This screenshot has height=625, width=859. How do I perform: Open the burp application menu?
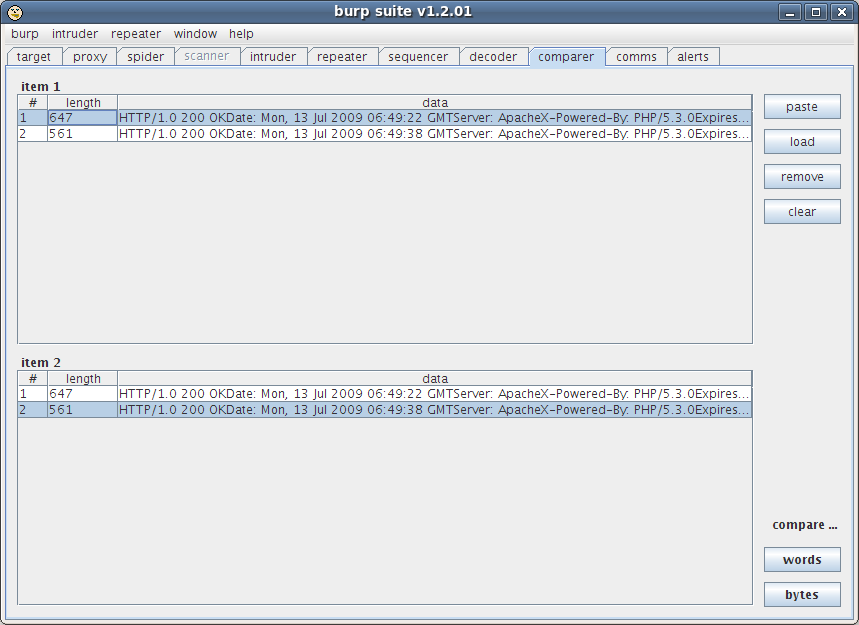pyautogui.click(x=24, y=33)
